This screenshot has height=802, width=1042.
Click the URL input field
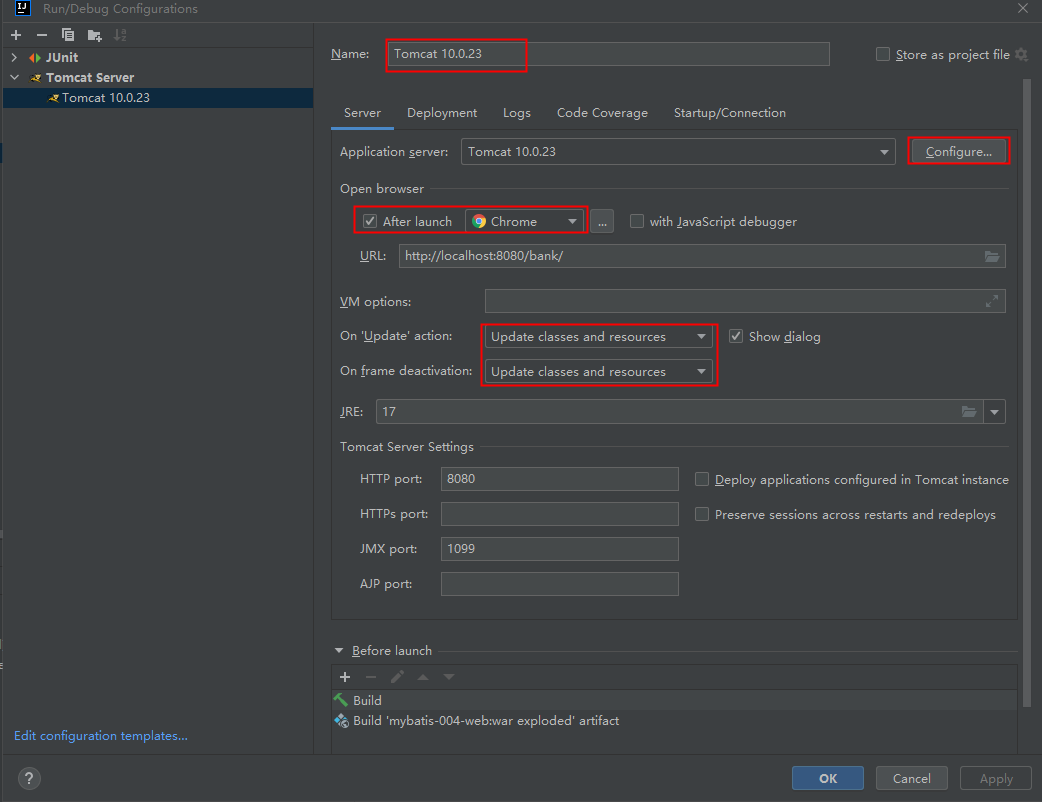702,256
